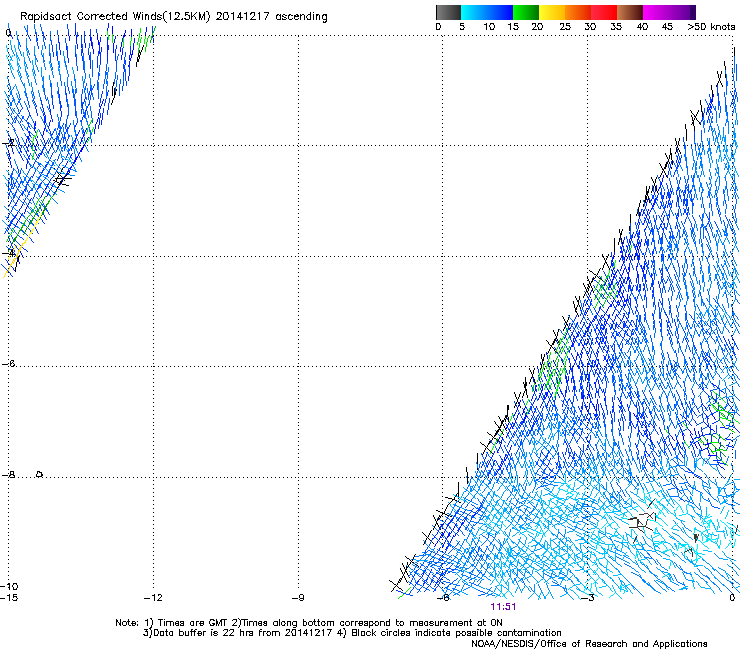Image resolution: width=740 pixels, height=650 pixels.
Task: Click the dark purple 45-50 knots color segment
Action: [682, 12]
